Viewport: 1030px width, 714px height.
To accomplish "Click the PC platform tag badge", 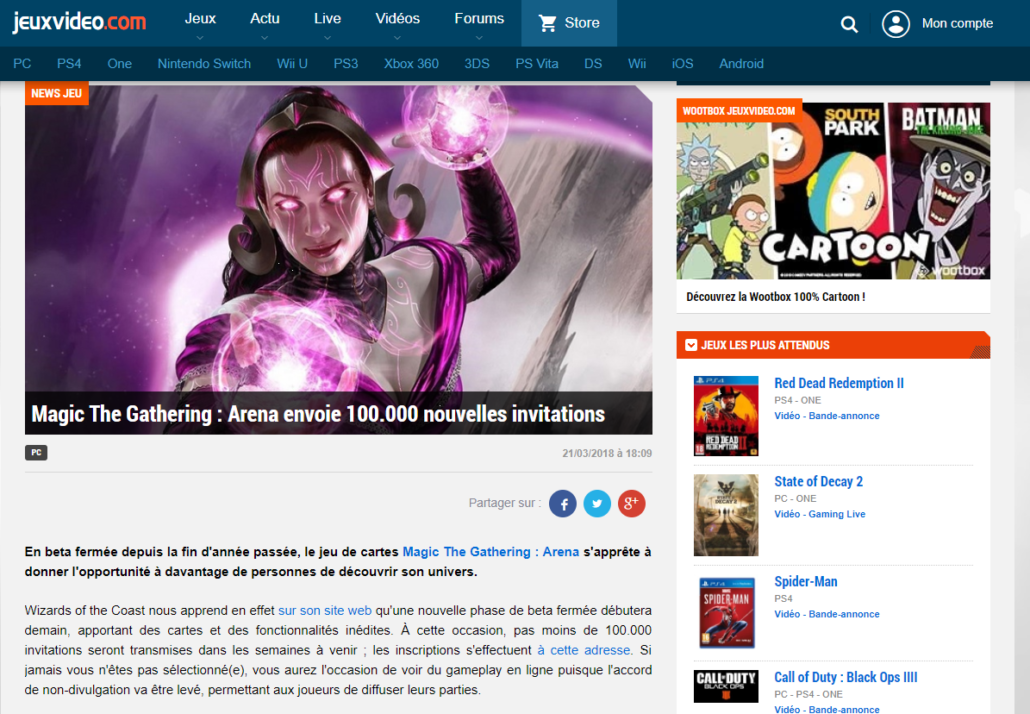I will coord(36,453).
